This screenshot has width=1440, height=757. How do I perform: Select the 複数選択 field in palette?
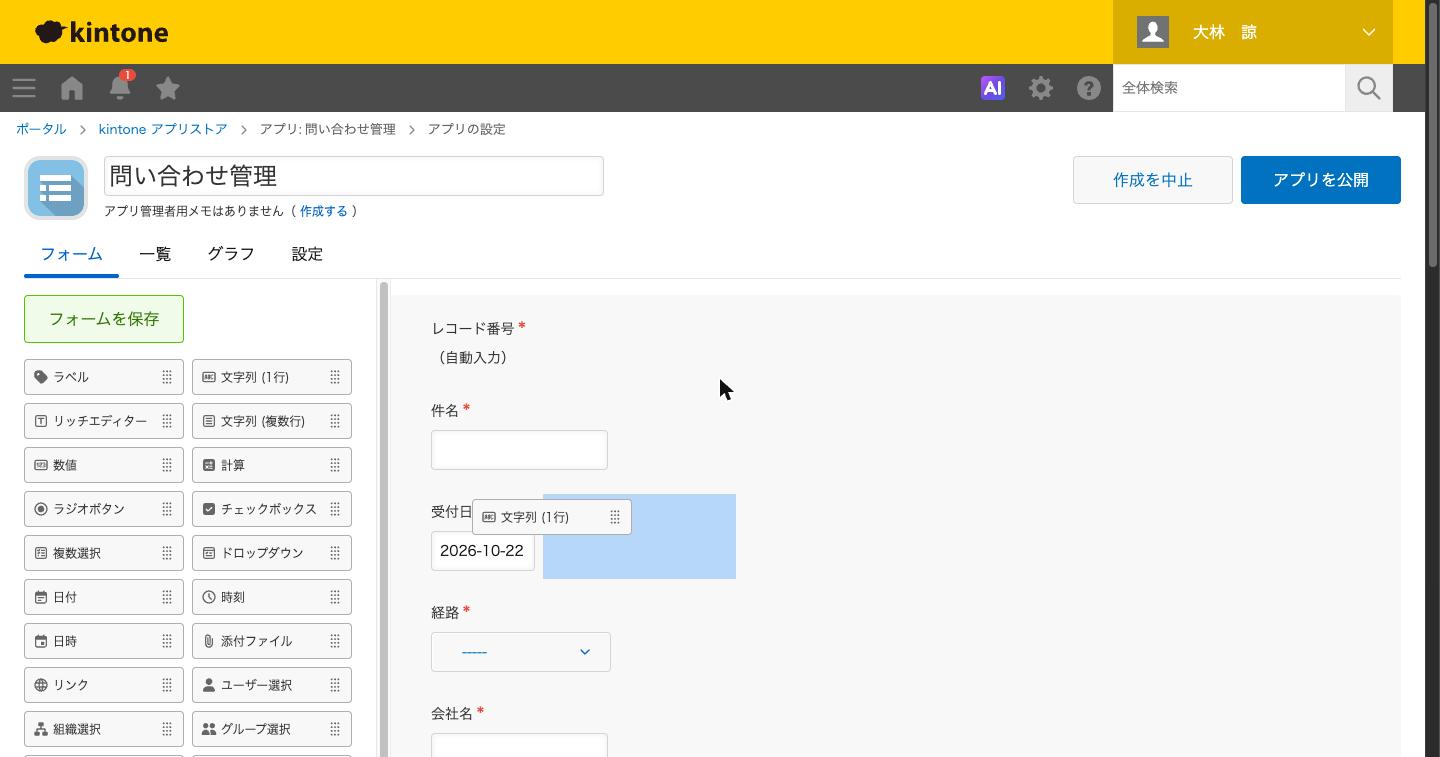coord(104,553)
